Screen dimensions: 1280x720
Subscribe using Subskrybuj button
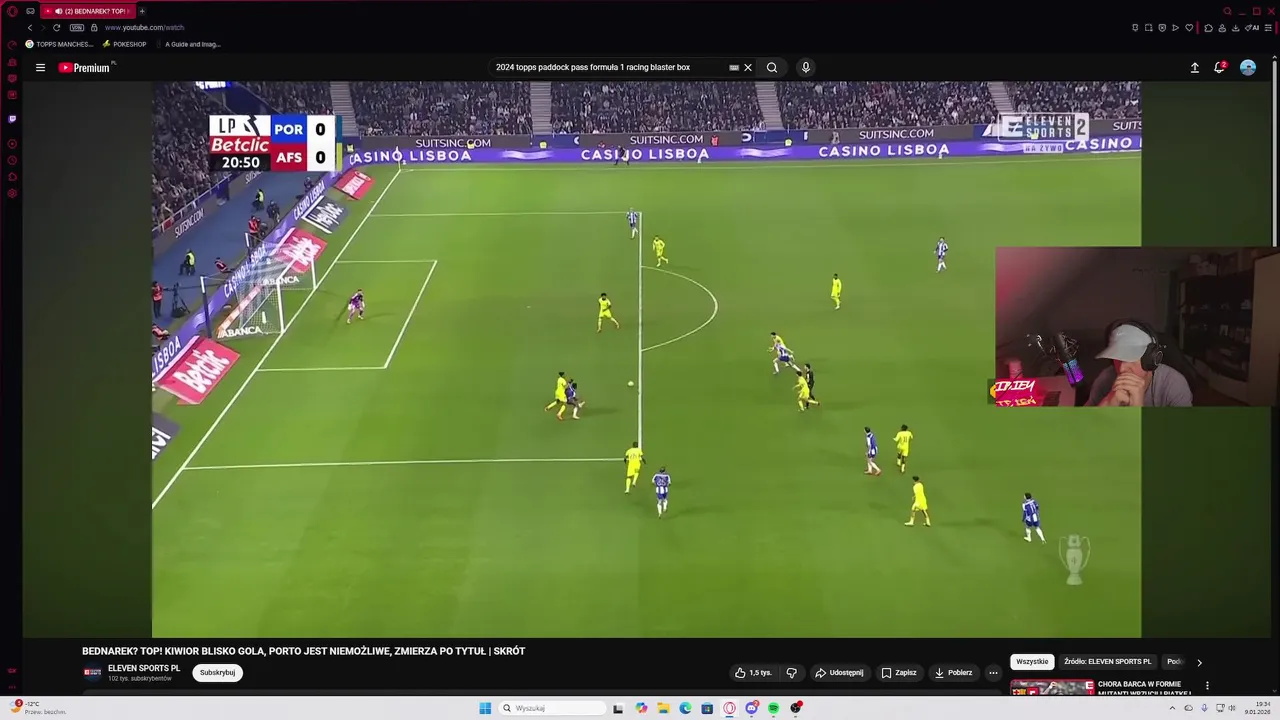coord(217,673)
